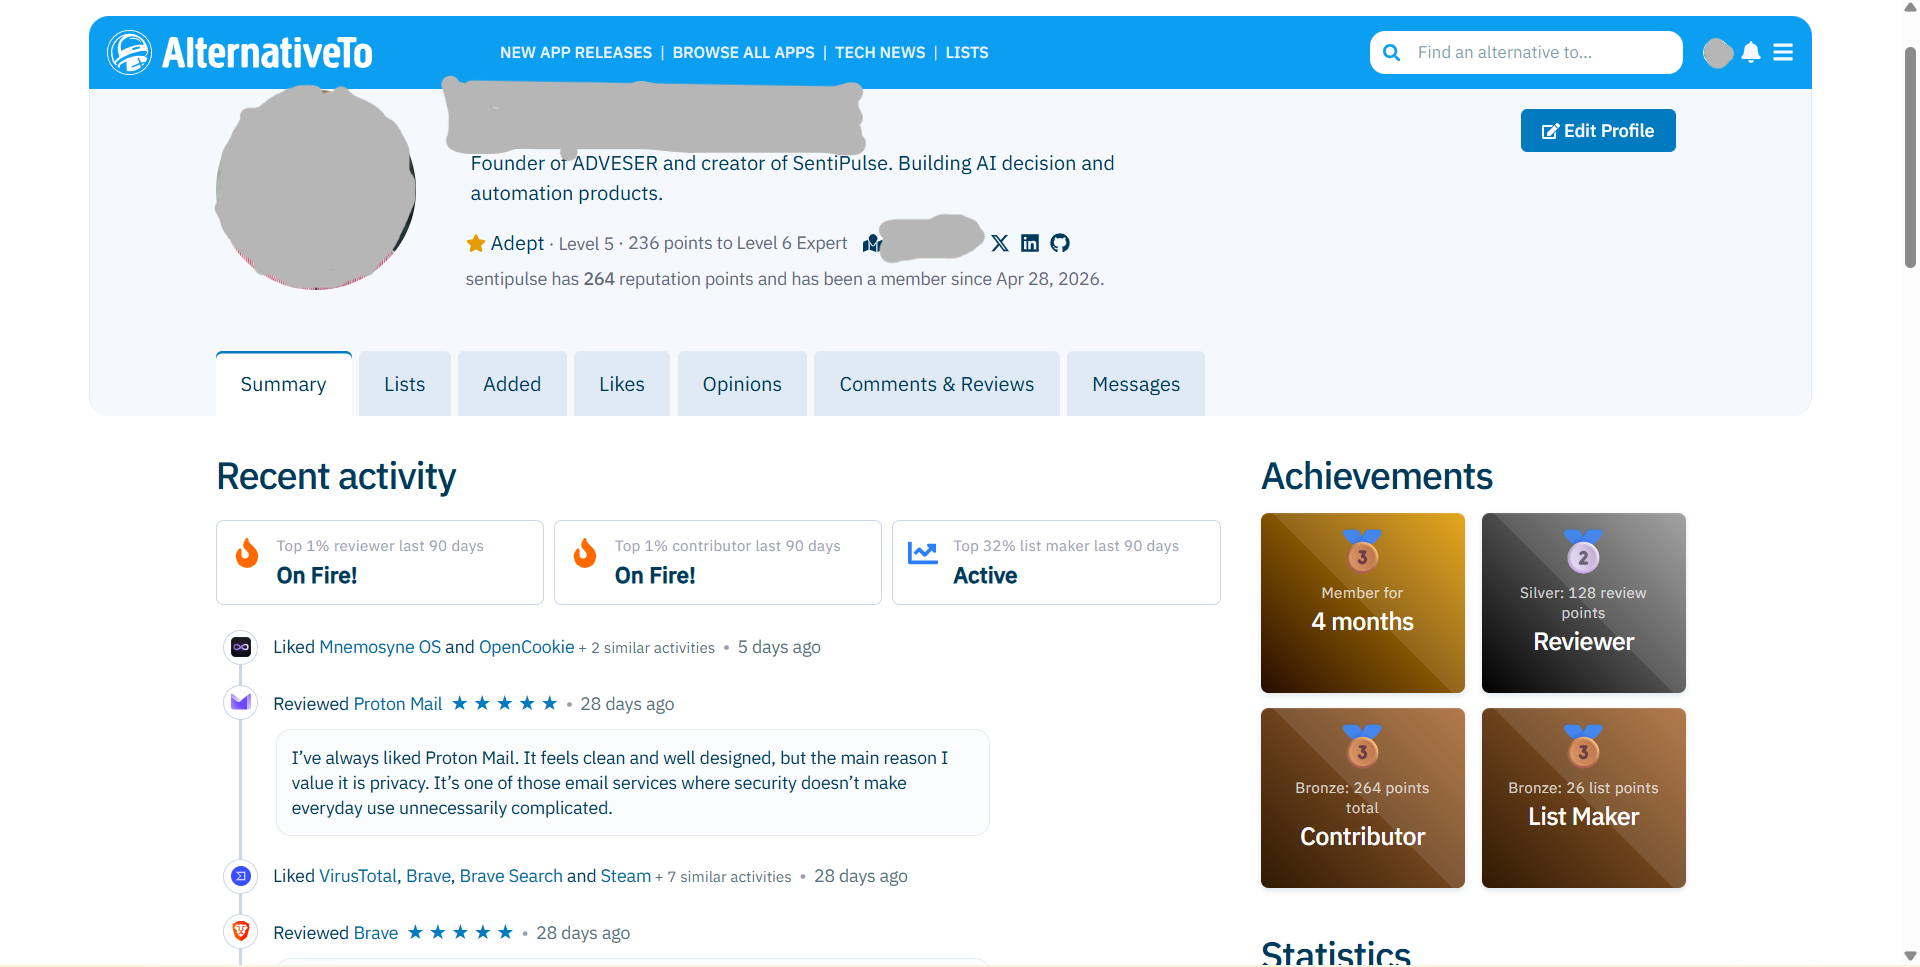This screenshot has height=967, width=1920.
Task: Click the search magnifier icon
Action: click(x=1391, y=52)
